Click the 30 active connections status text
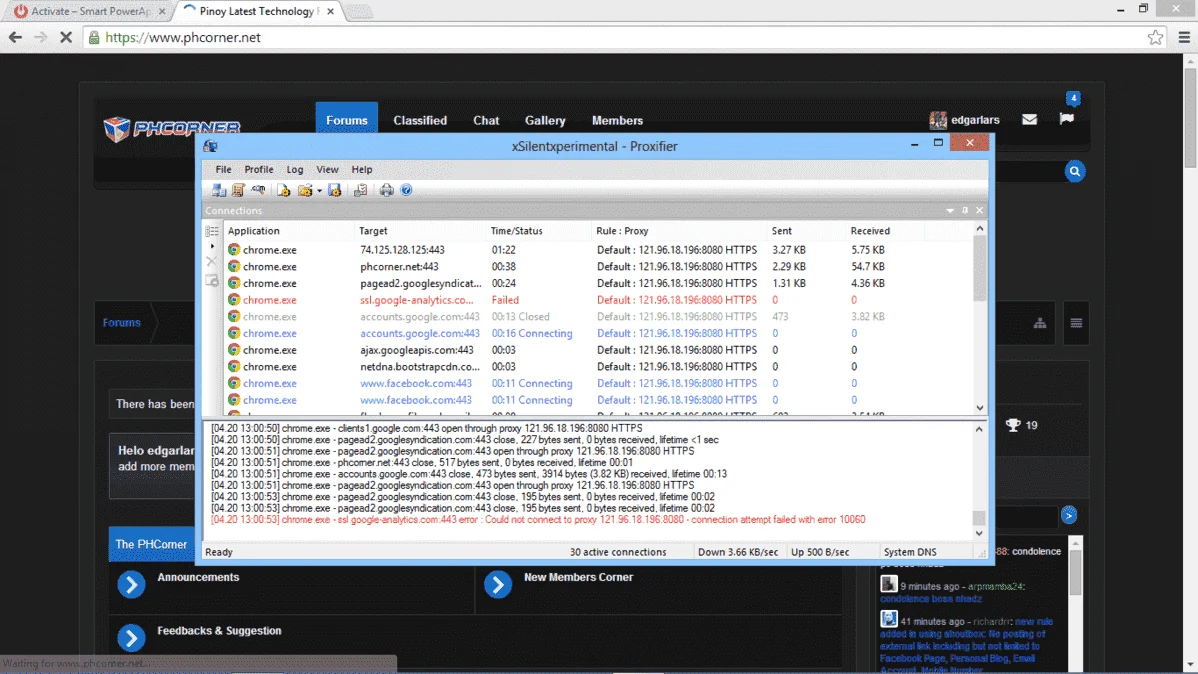Screen dimensions: 1198x674 [617, 552]
